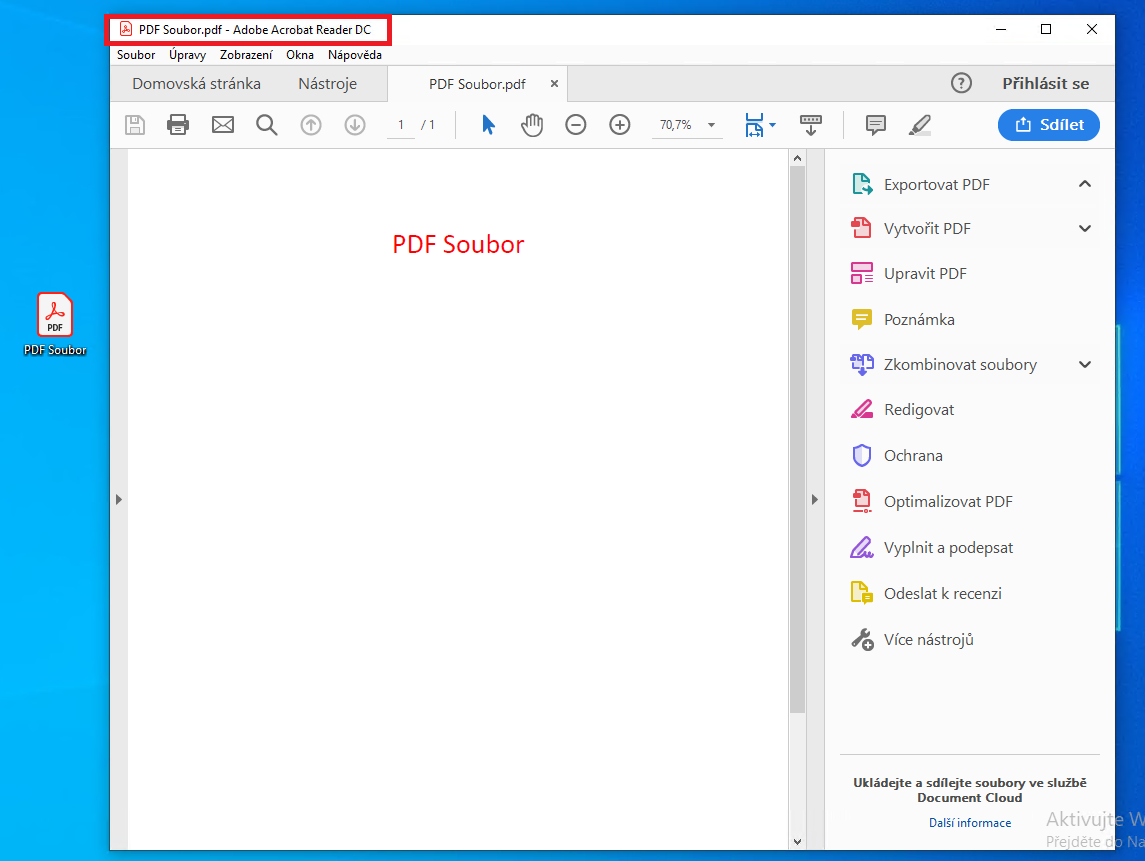Click the Zoom in plus icon

click(x=620, y=125)
